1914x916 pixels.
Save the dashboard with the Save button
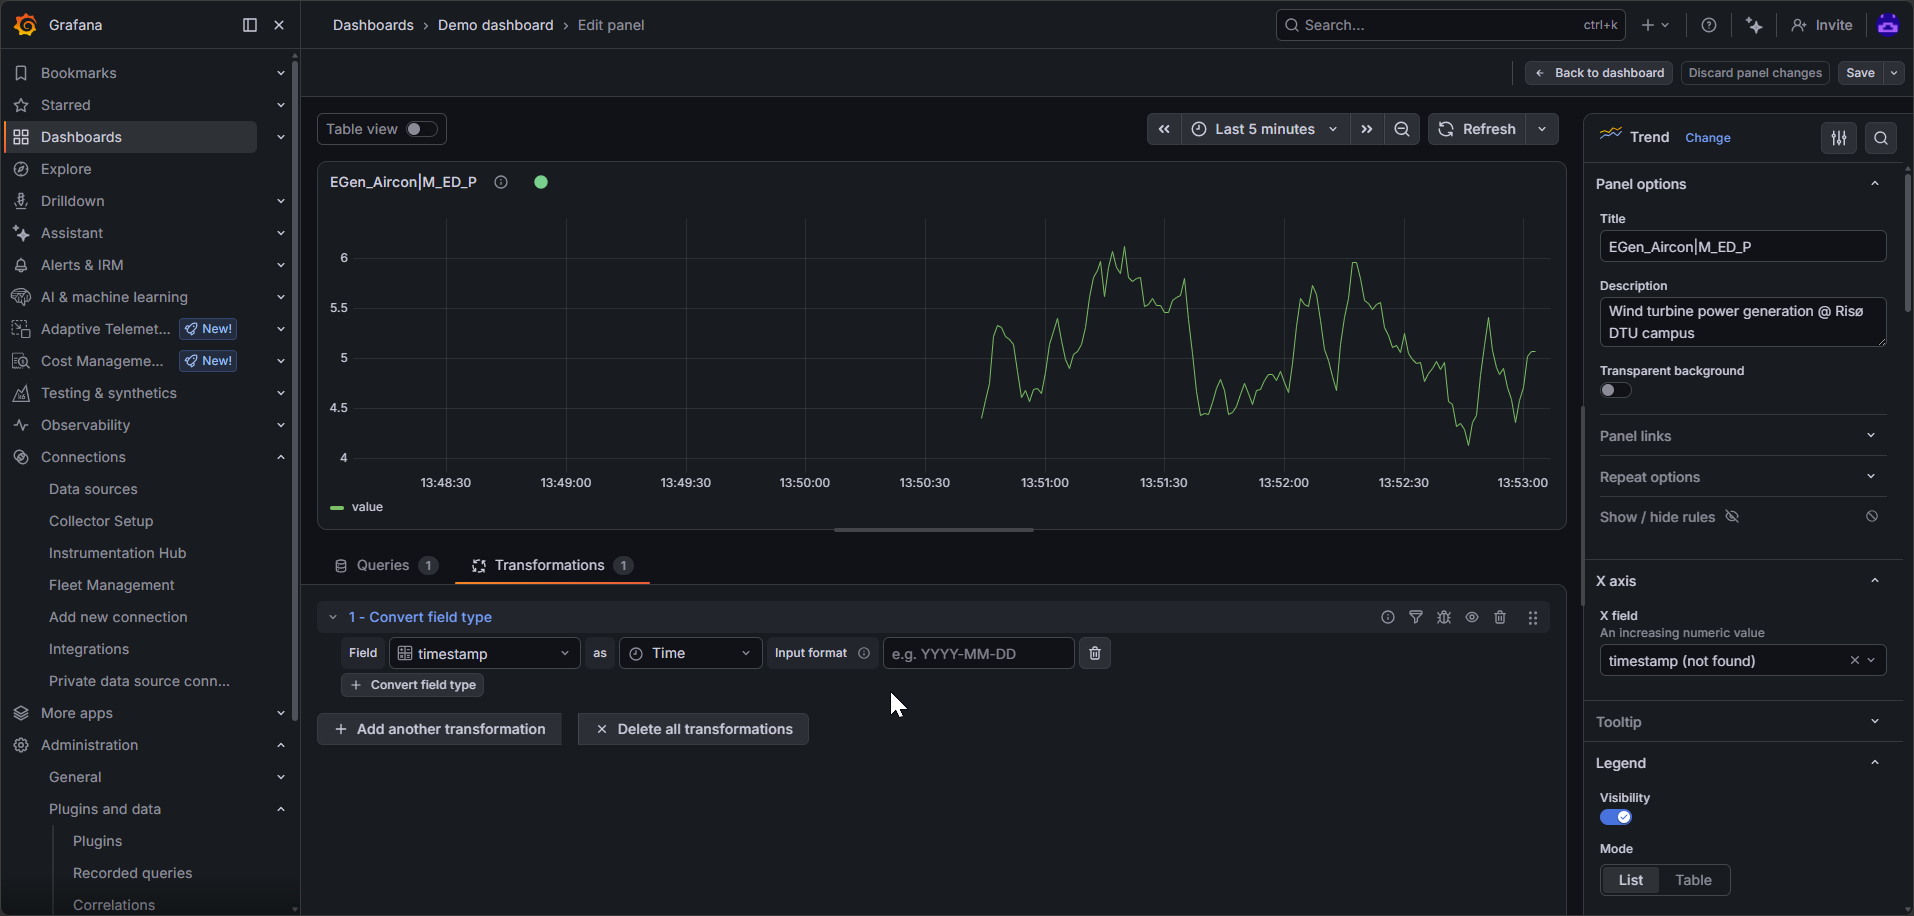pos(1860,73)
